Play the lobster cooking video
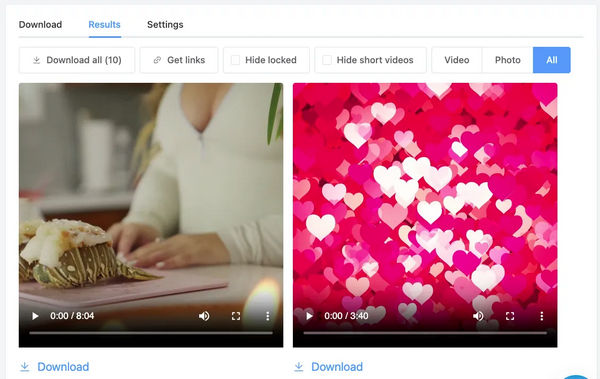Viewport: 600px width, 379px height. (x=35, y=316)
